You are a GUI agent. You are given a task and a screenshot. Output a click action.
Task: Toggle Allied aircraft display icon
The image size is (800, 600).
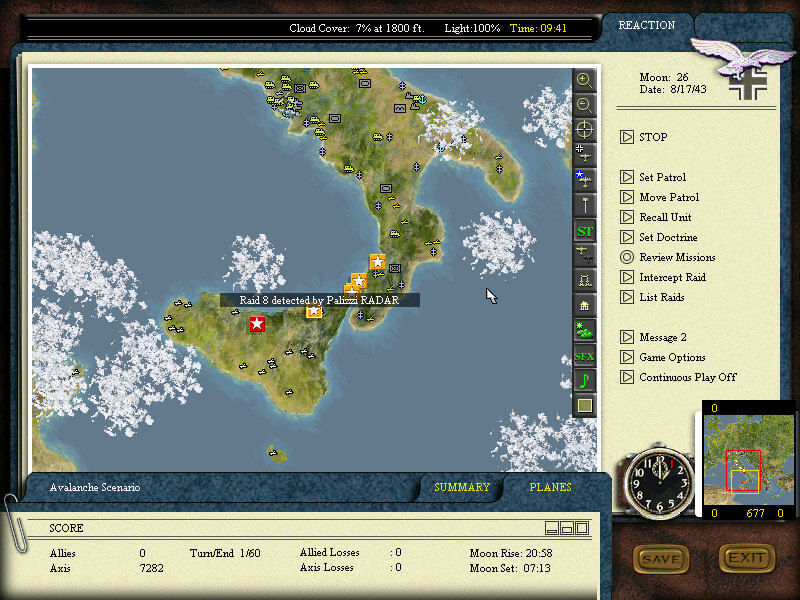click(584, 180)
